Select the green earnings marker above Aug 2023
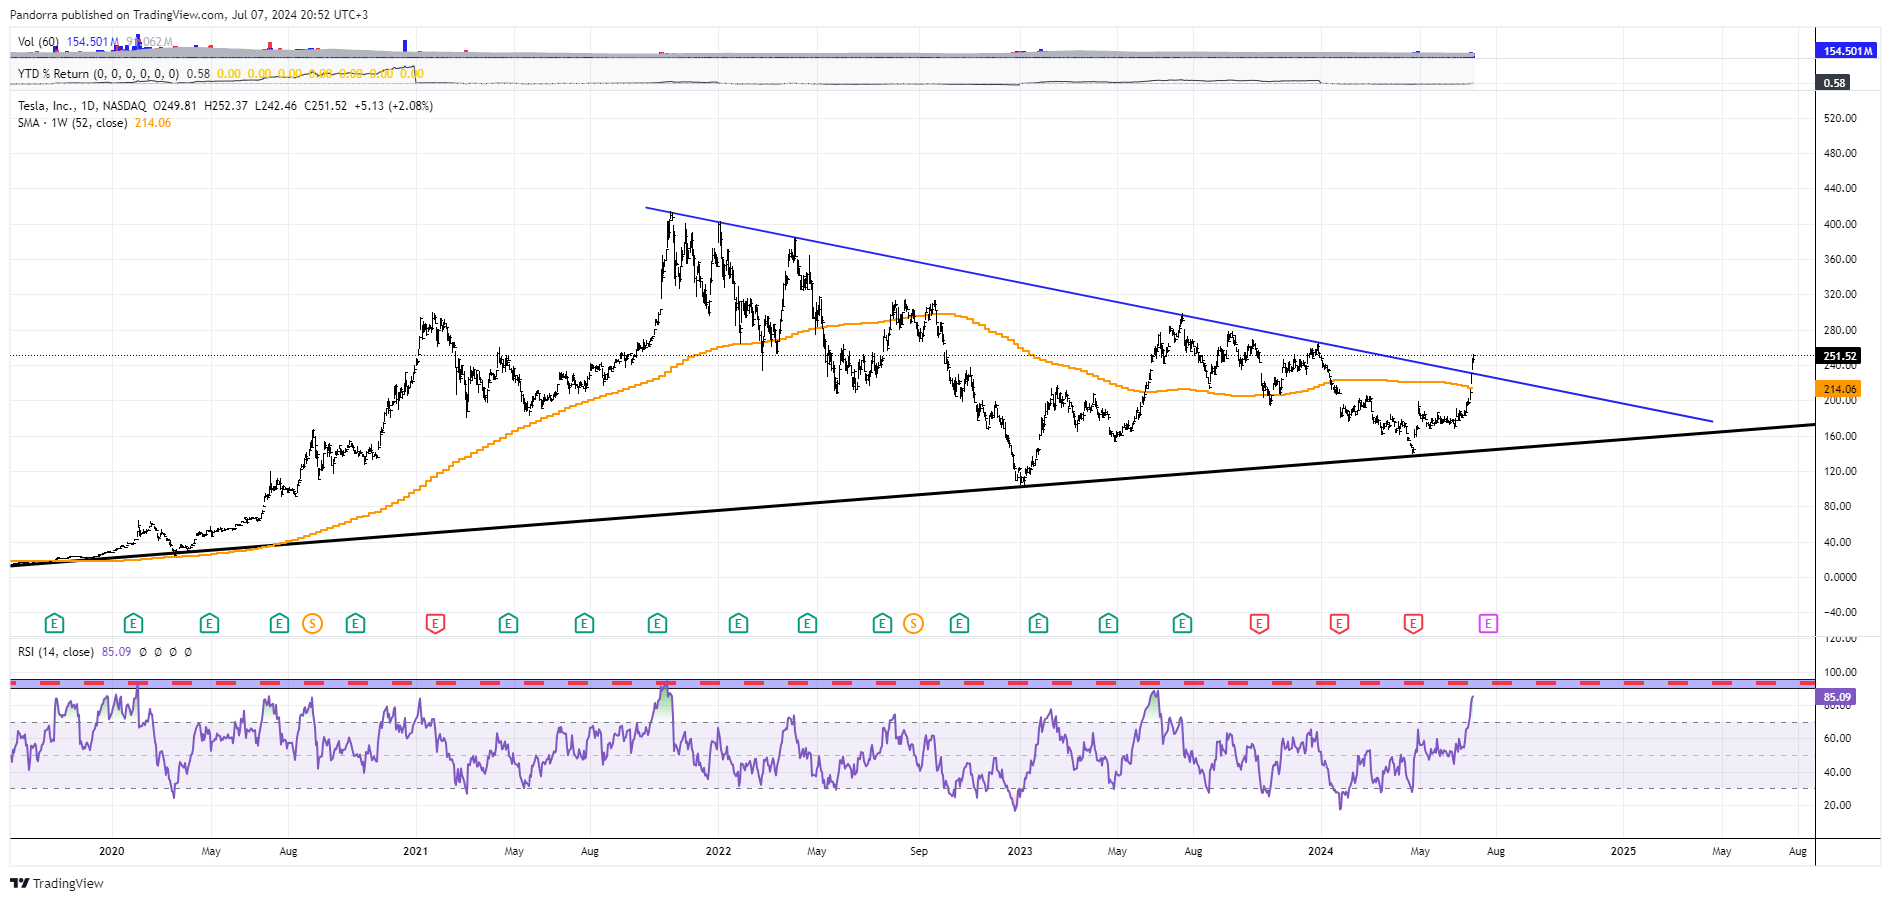The height and width of the screenshot is (901, 1891). [x=1182, y=624]
